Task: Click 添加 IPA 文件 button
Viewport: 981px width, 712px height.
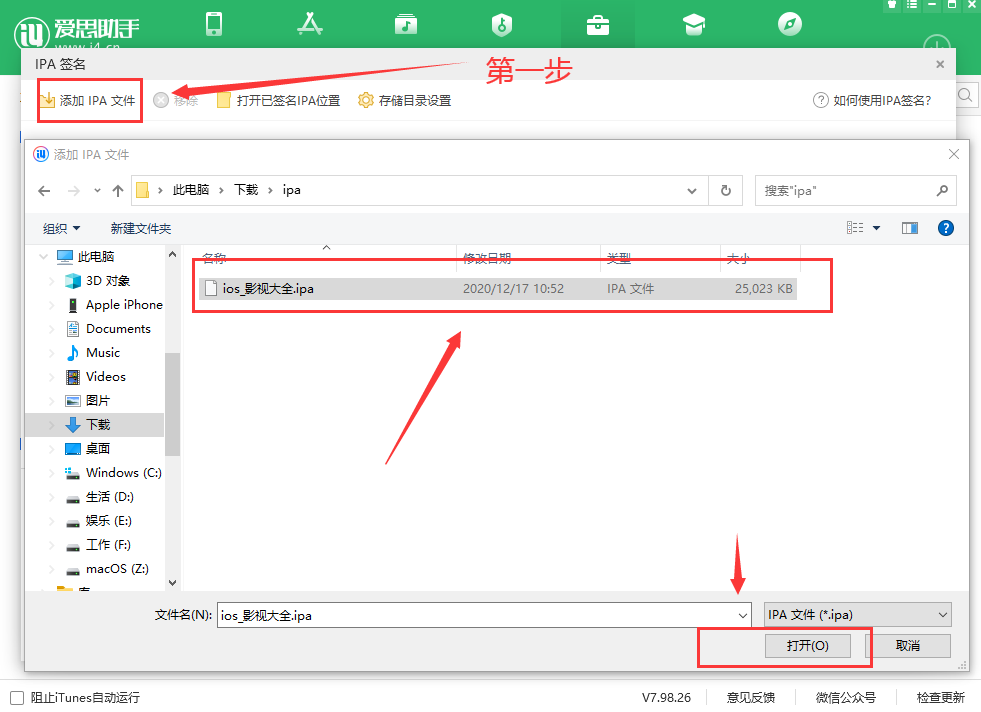Action: tap(88, 101)
